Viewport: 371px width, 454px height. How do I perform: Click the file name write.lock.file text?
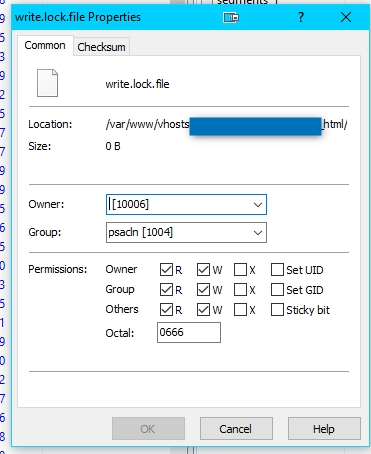pos(137,84)
